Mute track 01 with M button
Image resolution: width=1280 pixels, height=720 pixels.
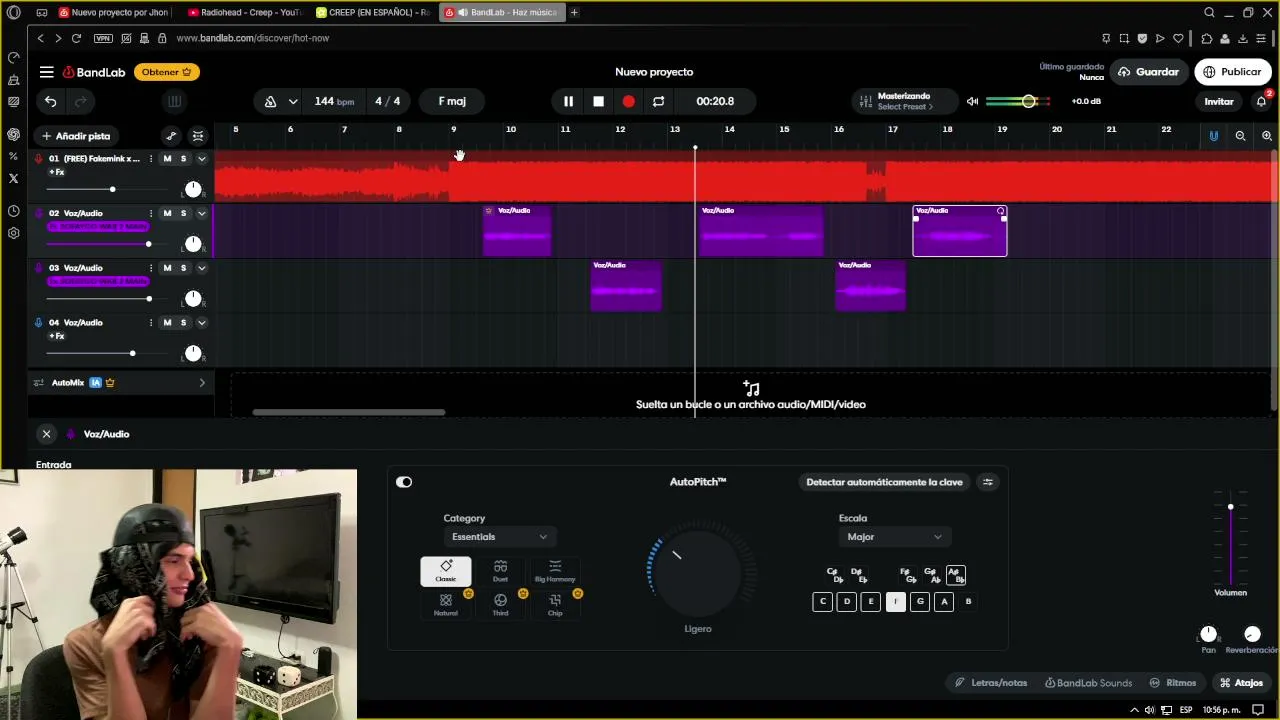[x=167, y=159]
